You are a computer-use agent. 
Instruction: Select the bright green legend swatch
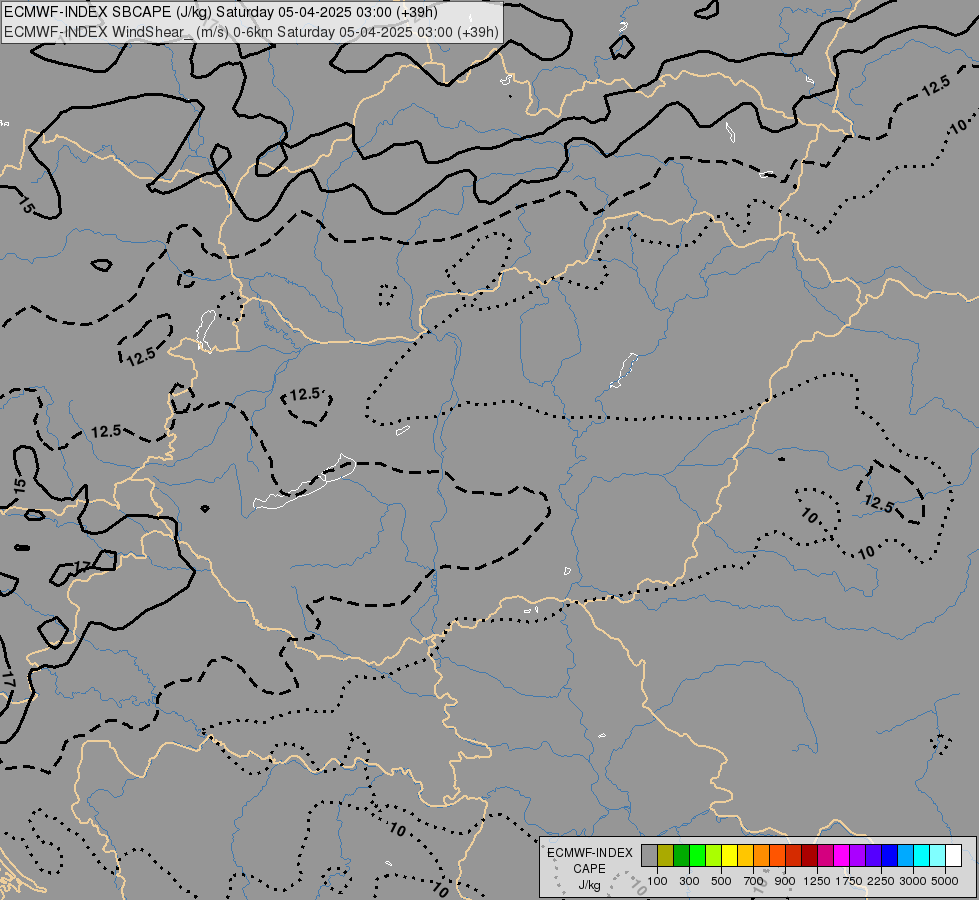tap(697, 856)
